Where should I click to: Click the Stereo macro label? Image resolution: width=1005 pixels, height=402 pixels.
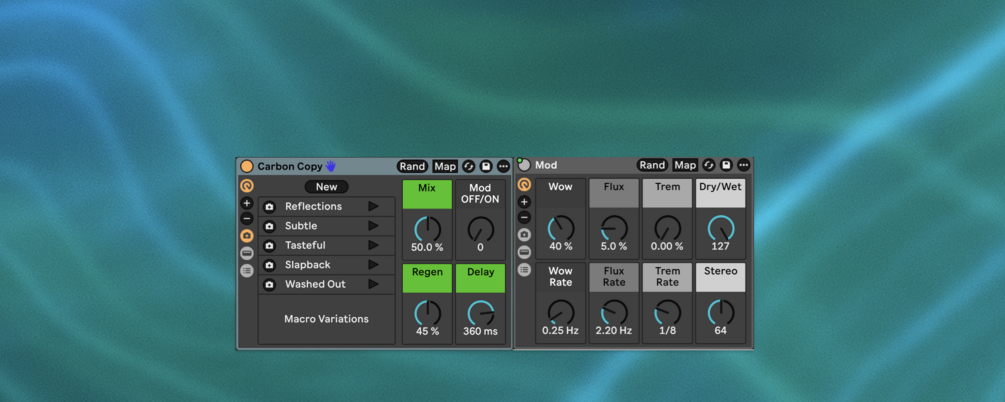(721, 277)
